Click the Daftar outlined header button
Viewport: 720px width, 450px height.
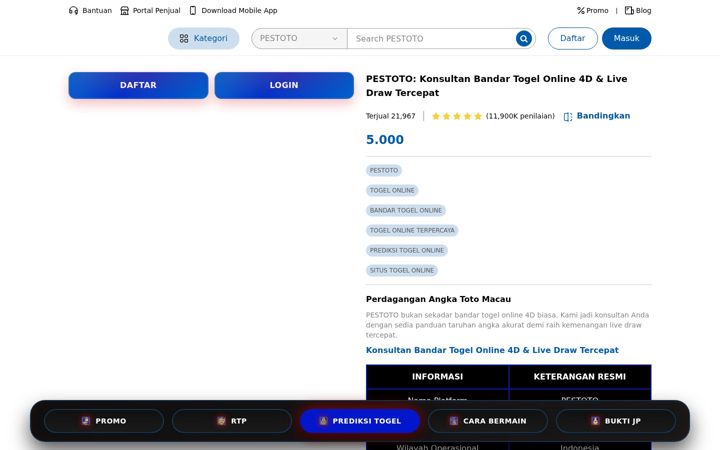pyautogui.click(x=573, y=39)
